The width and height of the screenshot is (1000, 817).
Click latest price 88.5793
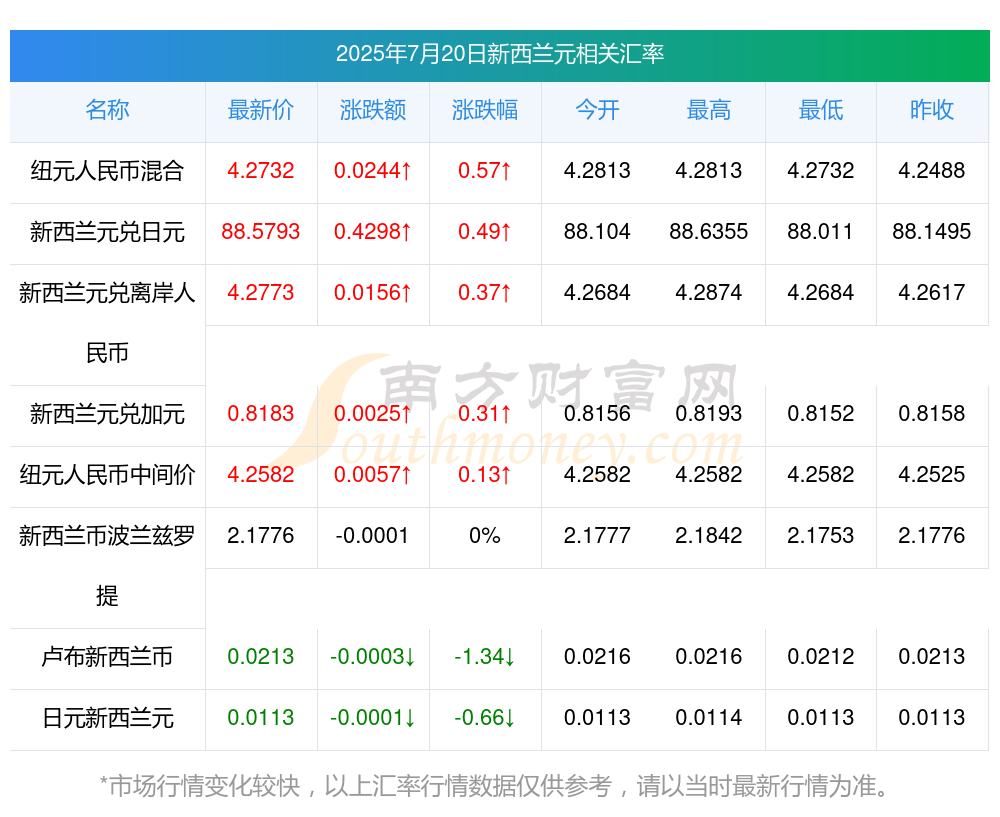click(261, 232)
